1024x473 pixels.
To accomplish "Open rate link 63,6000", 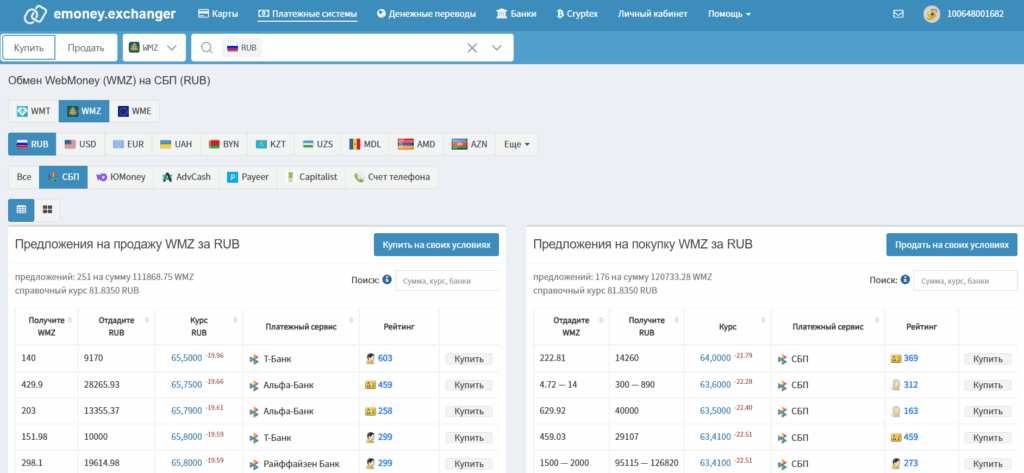I will pyautogui.click(x=715, y=385).
